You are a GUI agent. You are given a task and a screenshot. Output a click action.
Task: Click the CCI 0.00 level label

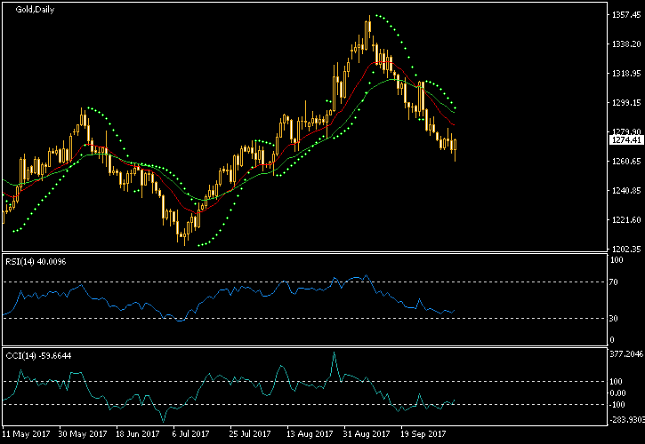618,393
